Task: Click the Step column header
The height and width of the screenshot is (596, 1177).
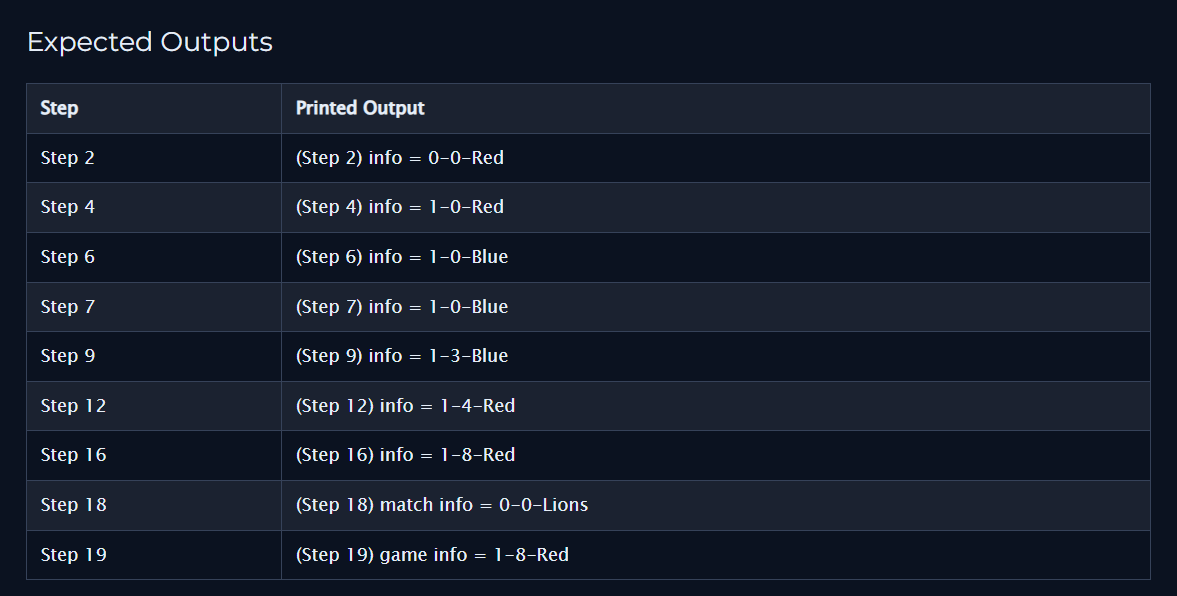Action: (x=59, y=108)
